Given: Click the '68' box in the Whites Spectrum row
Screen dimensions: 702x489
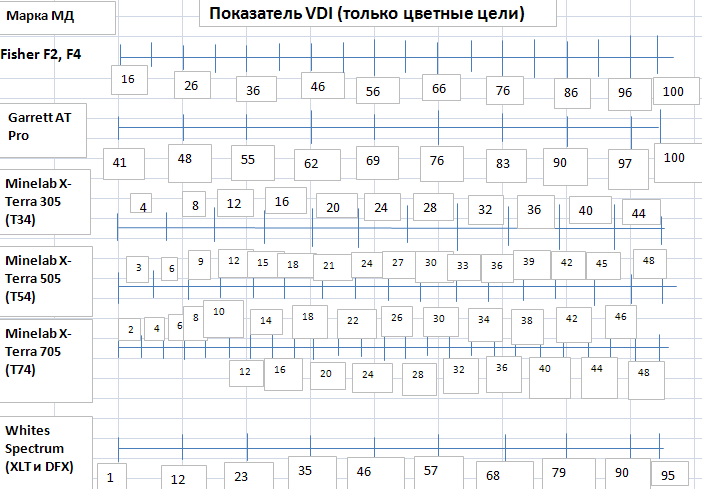Looking at the screenshot, I should (x=505, y=475).
